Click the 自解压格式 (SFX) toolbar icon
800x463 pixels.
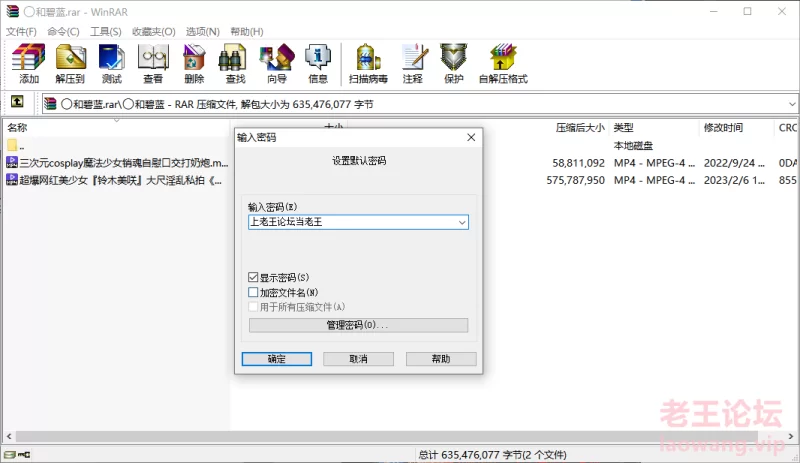pyautogui.click(x=503, y=63)
